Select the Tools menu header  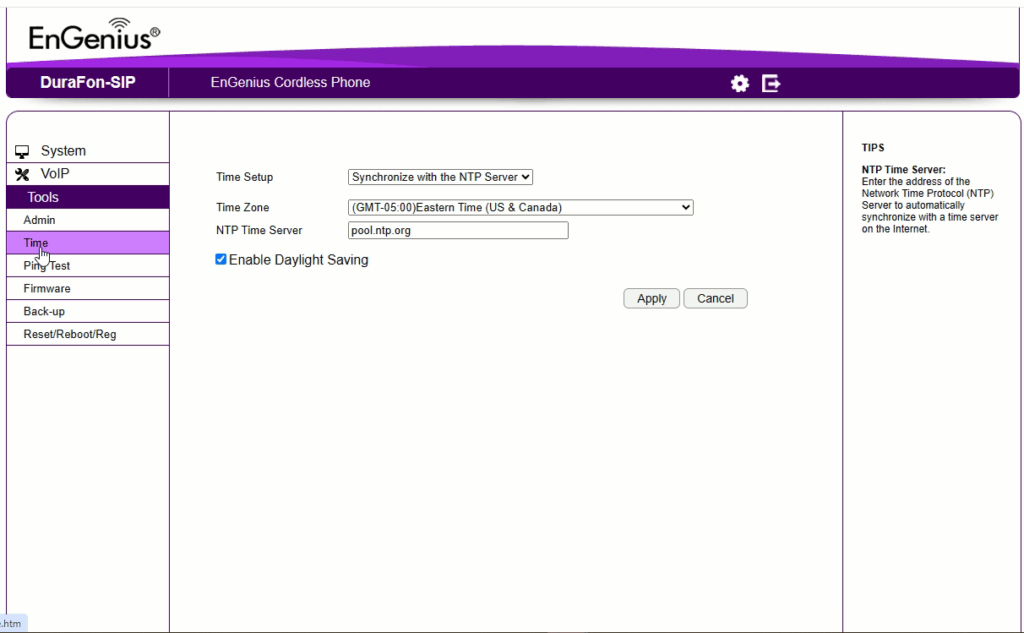[88, 197]
